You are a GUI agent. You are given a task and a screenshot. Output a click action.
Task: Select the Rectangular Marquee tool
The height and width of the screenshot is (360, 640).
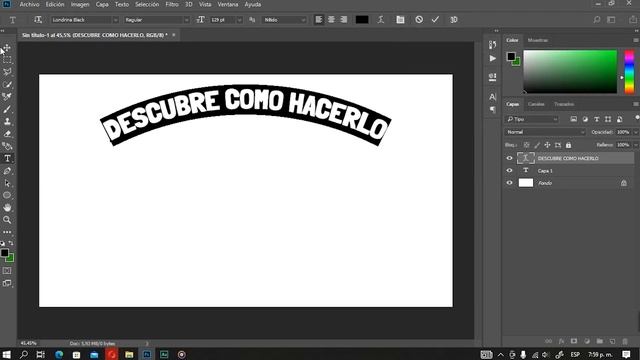(x=7, y=60)
